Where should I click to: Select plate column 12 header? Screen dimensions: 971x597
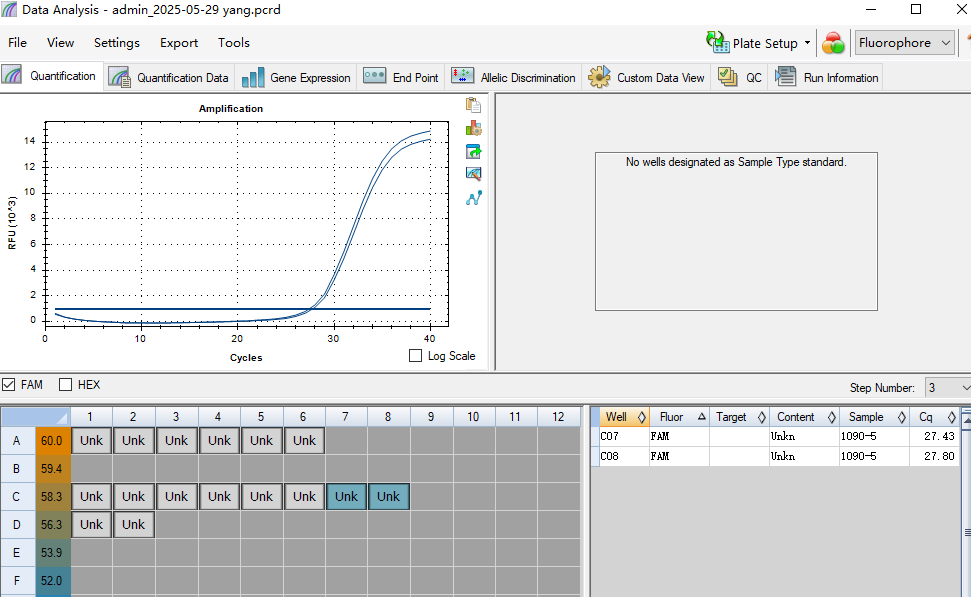(x=558, y=417)
